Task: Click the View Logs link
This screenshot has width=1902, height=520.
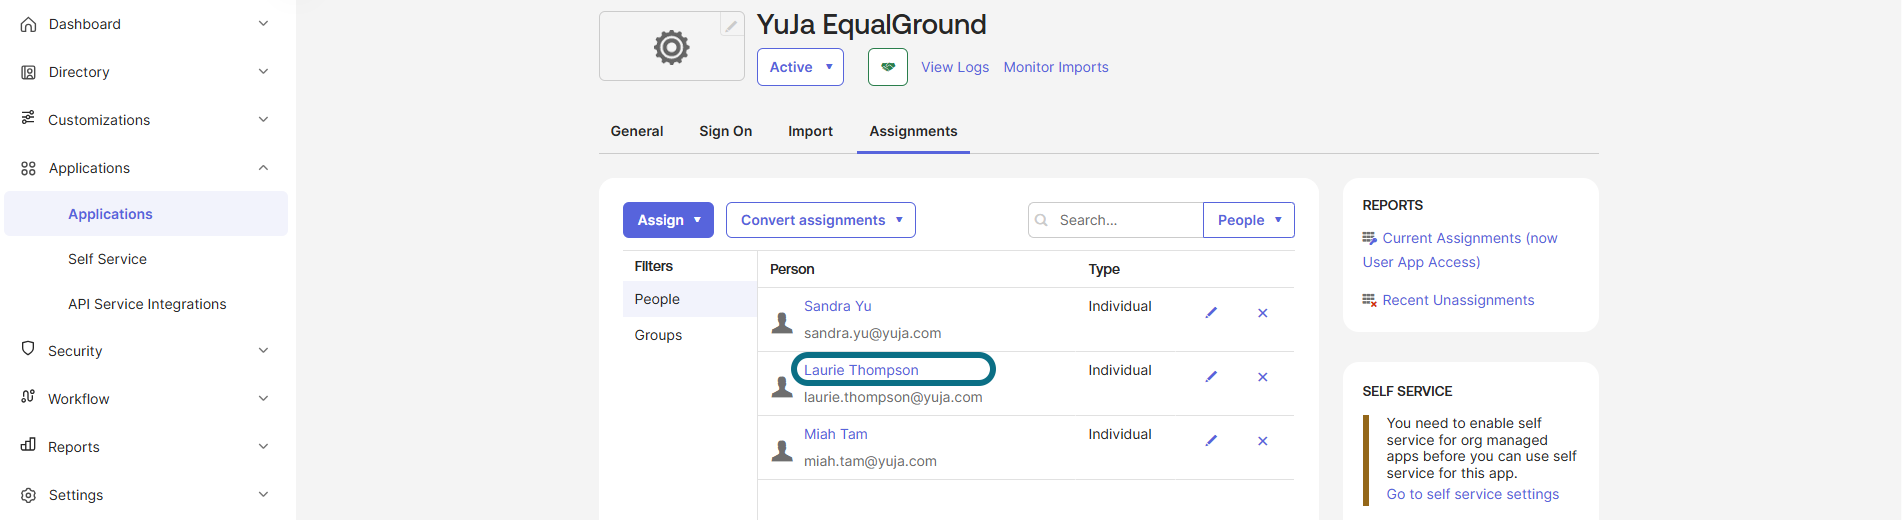Action: (x=955, y=67)
